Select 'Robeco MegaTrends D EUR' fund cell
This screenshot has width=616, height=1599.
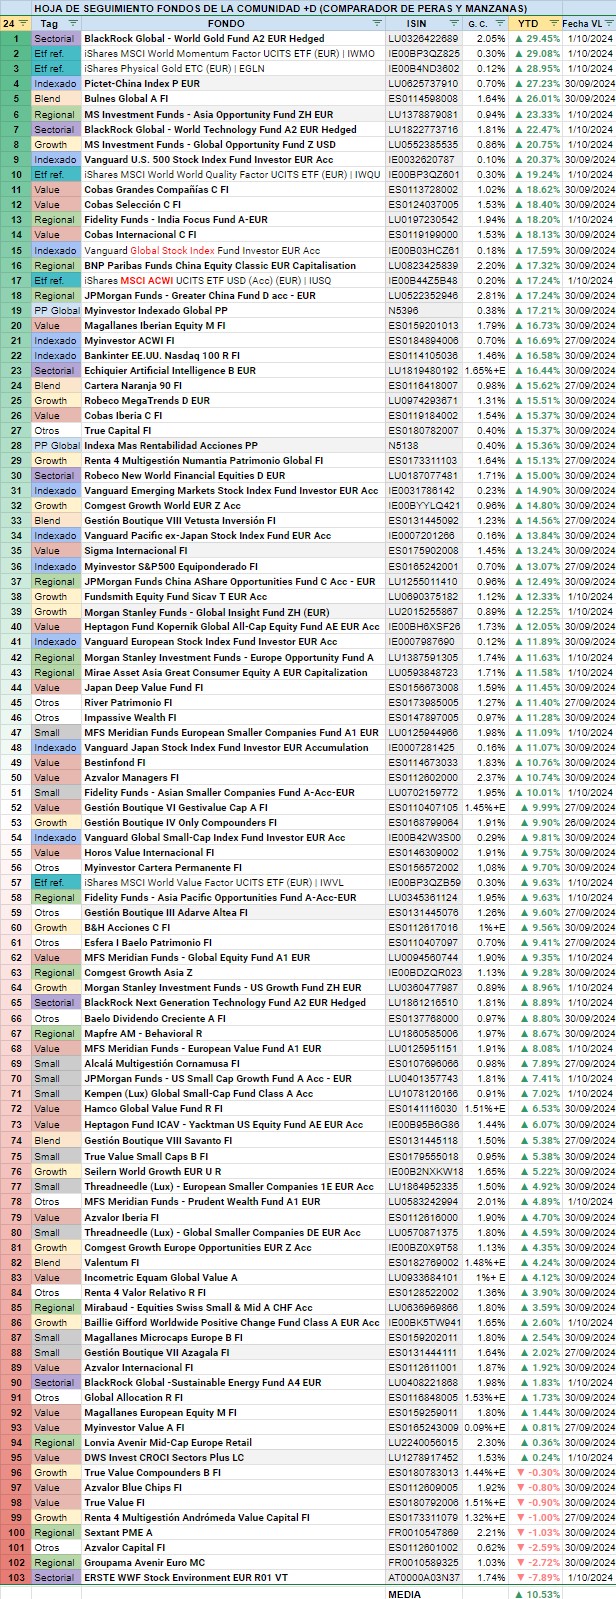(232, 400)
